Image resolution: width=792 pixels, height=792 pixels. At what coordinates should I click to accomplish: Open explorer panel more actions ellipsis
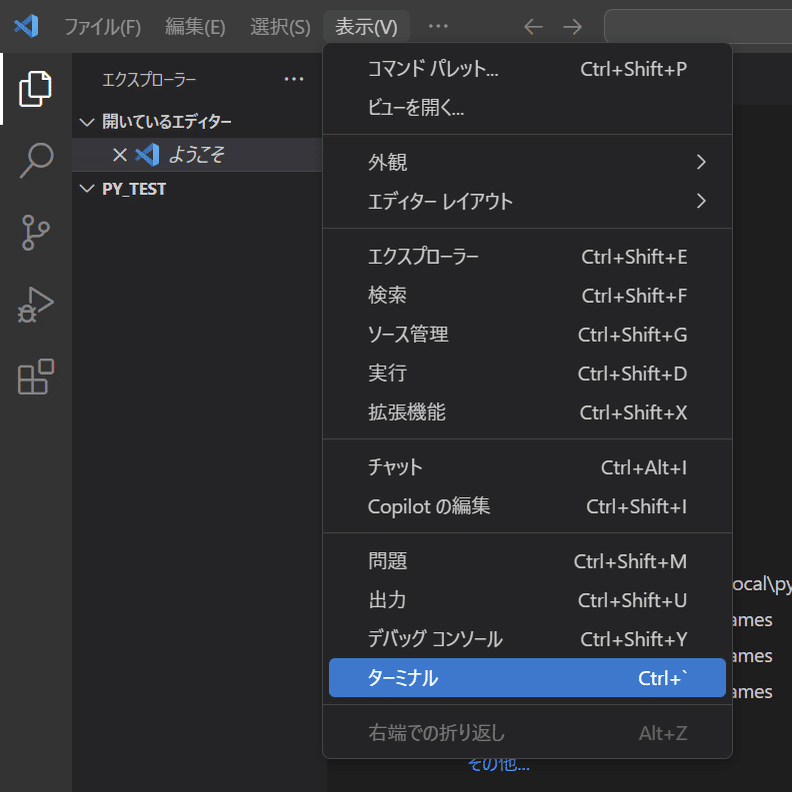click(293, 79)
